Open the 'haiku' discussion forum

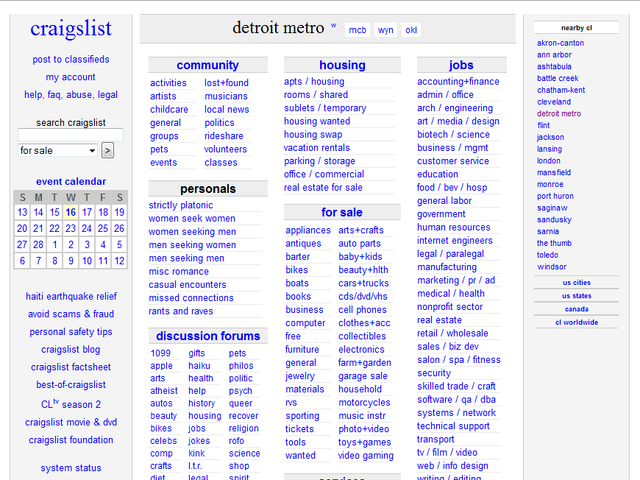(199, 366)
